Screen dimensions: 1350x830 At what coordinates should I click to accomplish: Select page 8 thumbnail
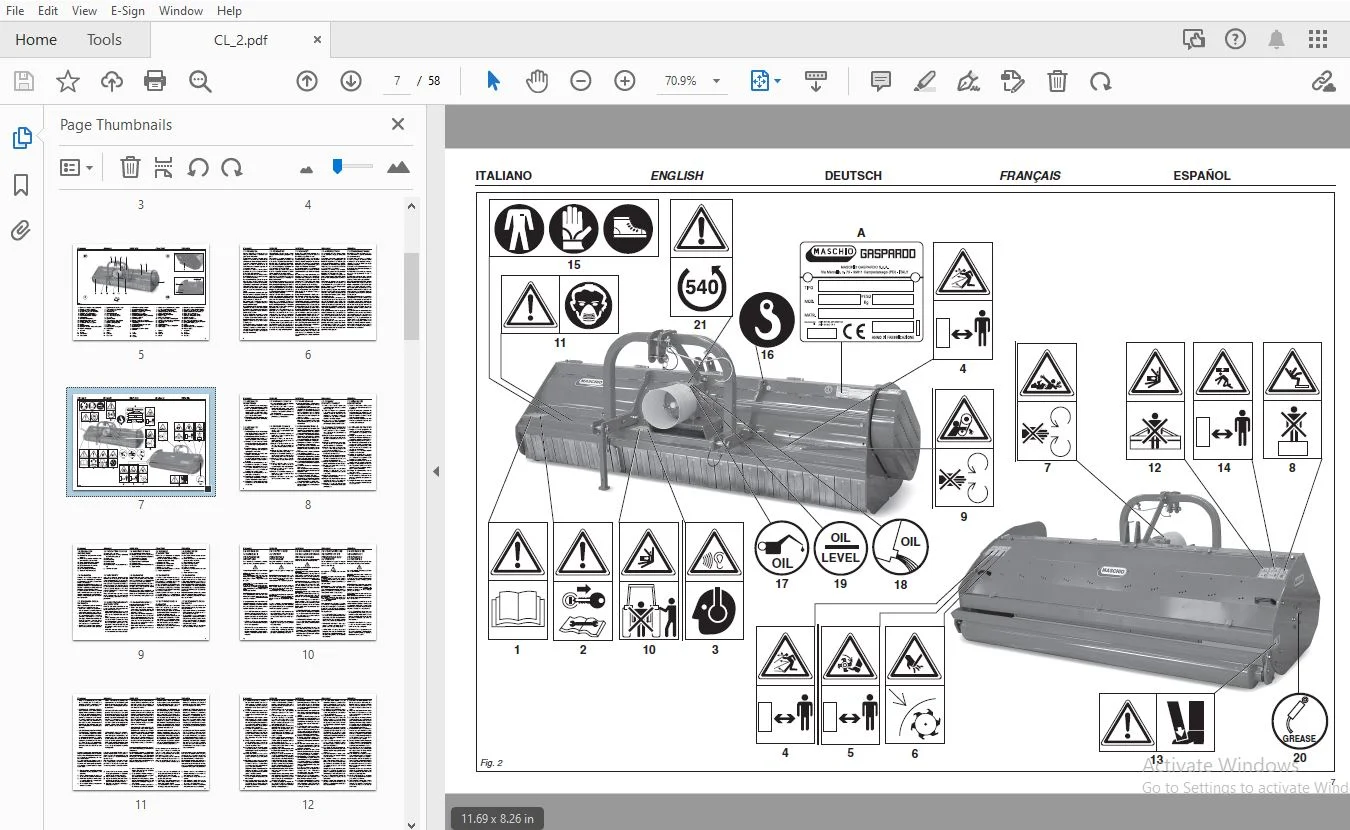coord(308,443)
